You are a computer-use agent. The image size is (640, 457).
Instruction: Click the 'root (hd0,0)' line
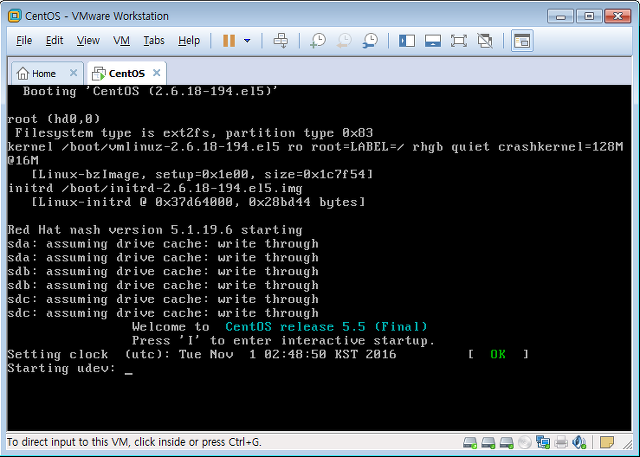pyautogui.click(x=54, y=119)
